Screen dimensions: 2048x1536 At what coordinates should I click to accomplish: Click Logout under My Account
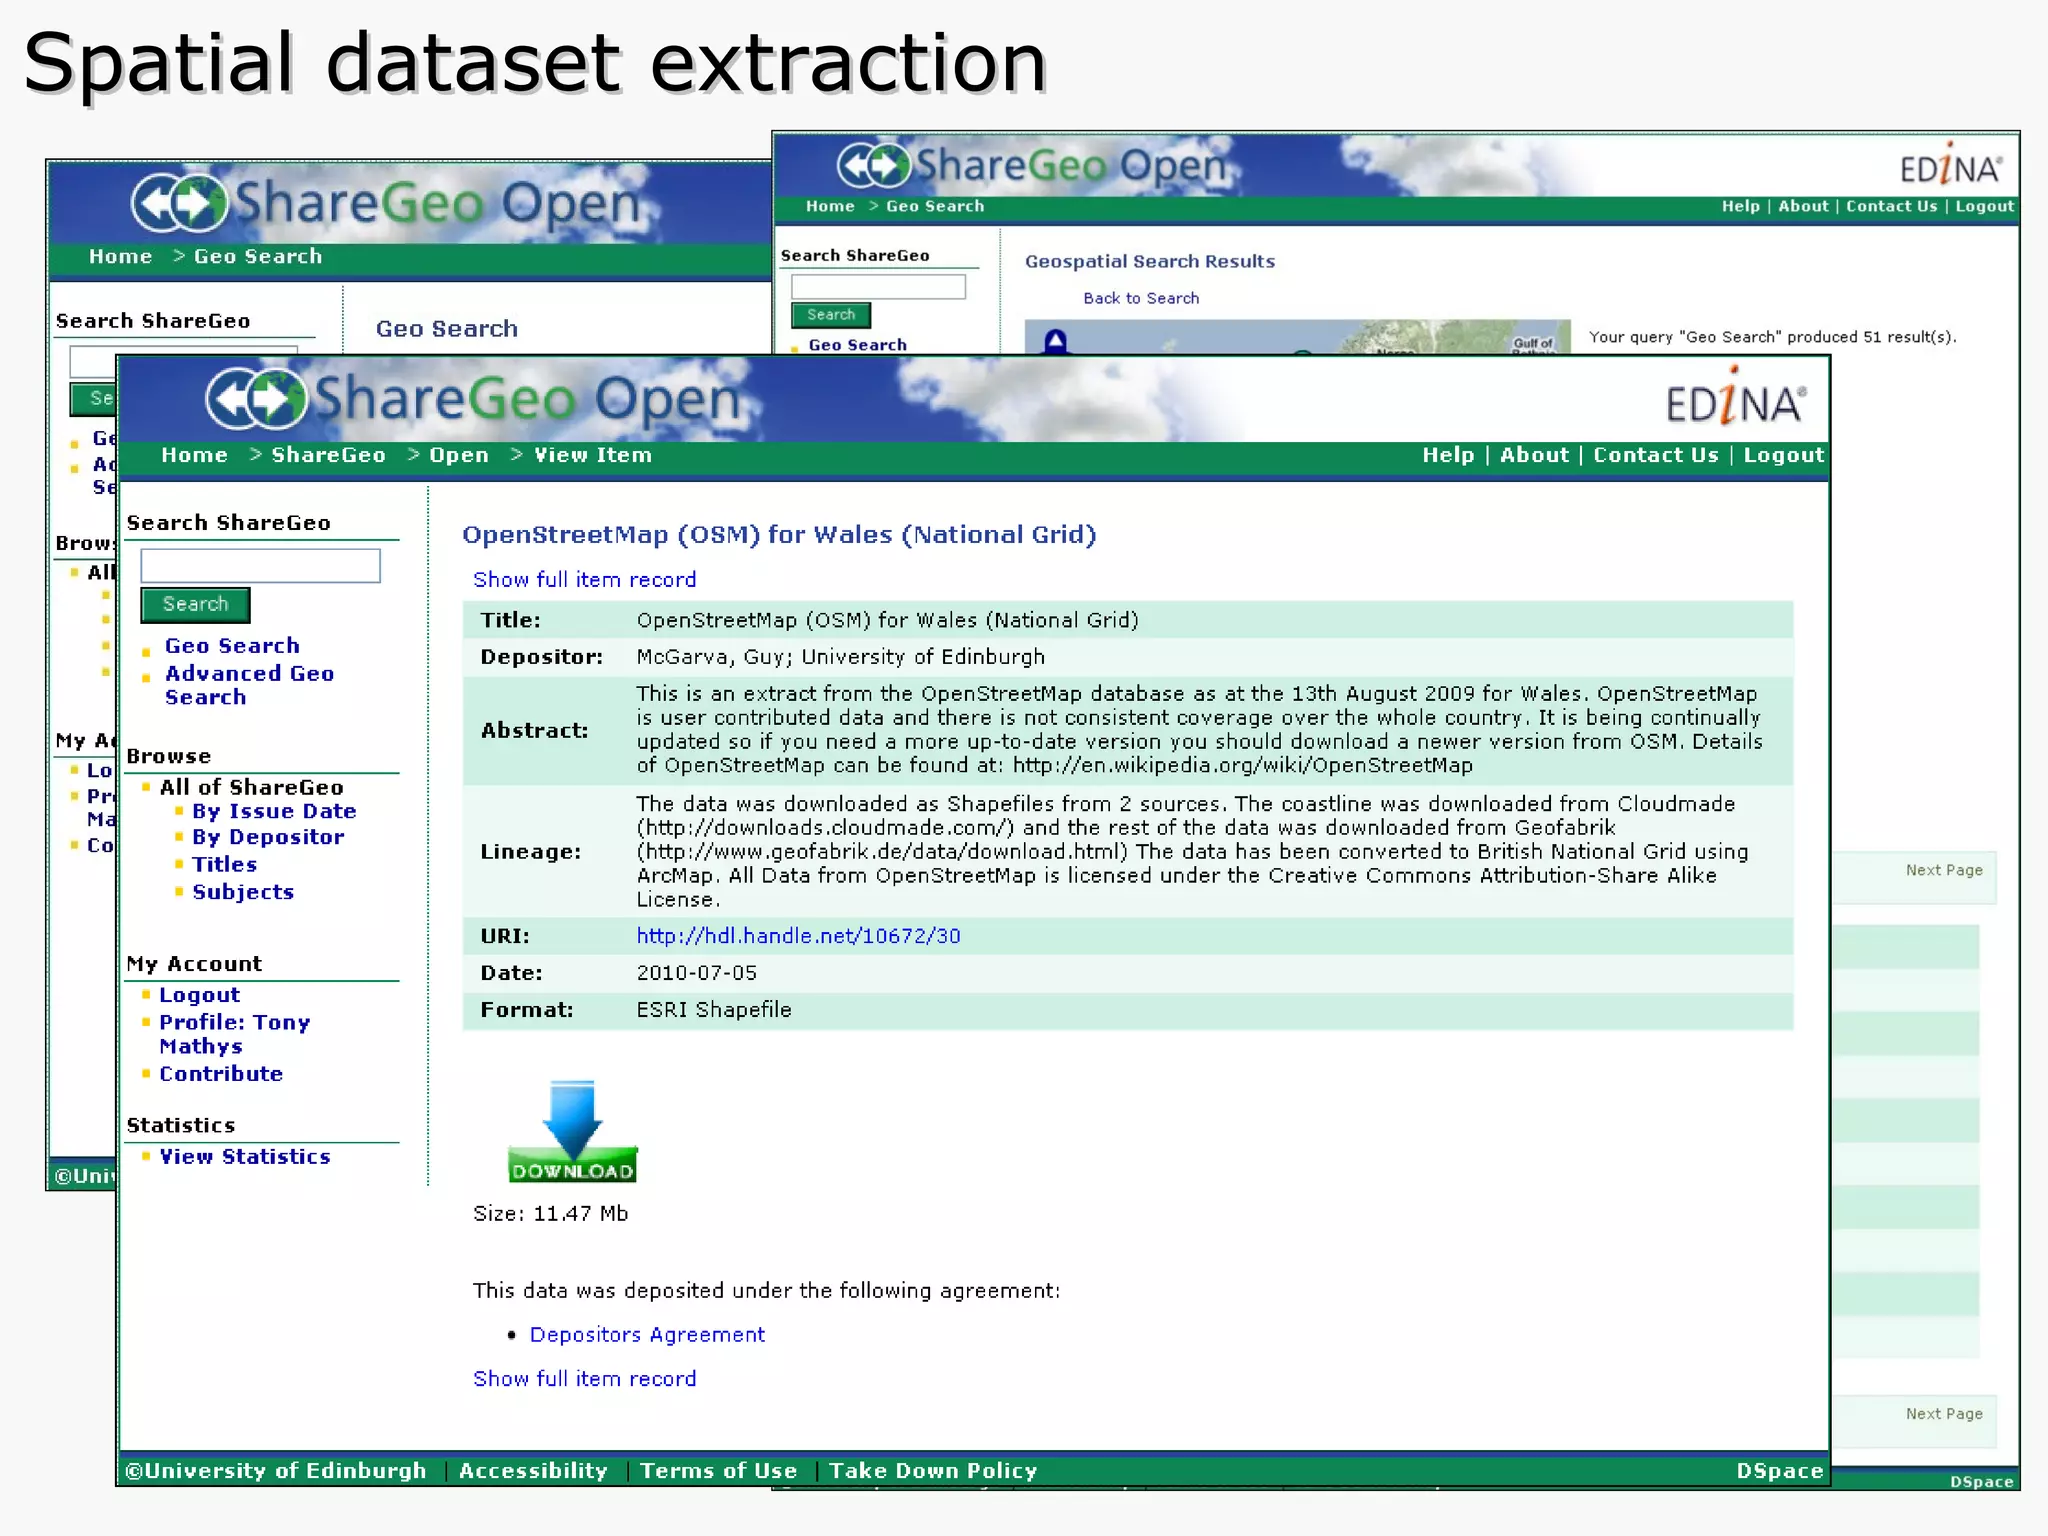tap(199, 995)
